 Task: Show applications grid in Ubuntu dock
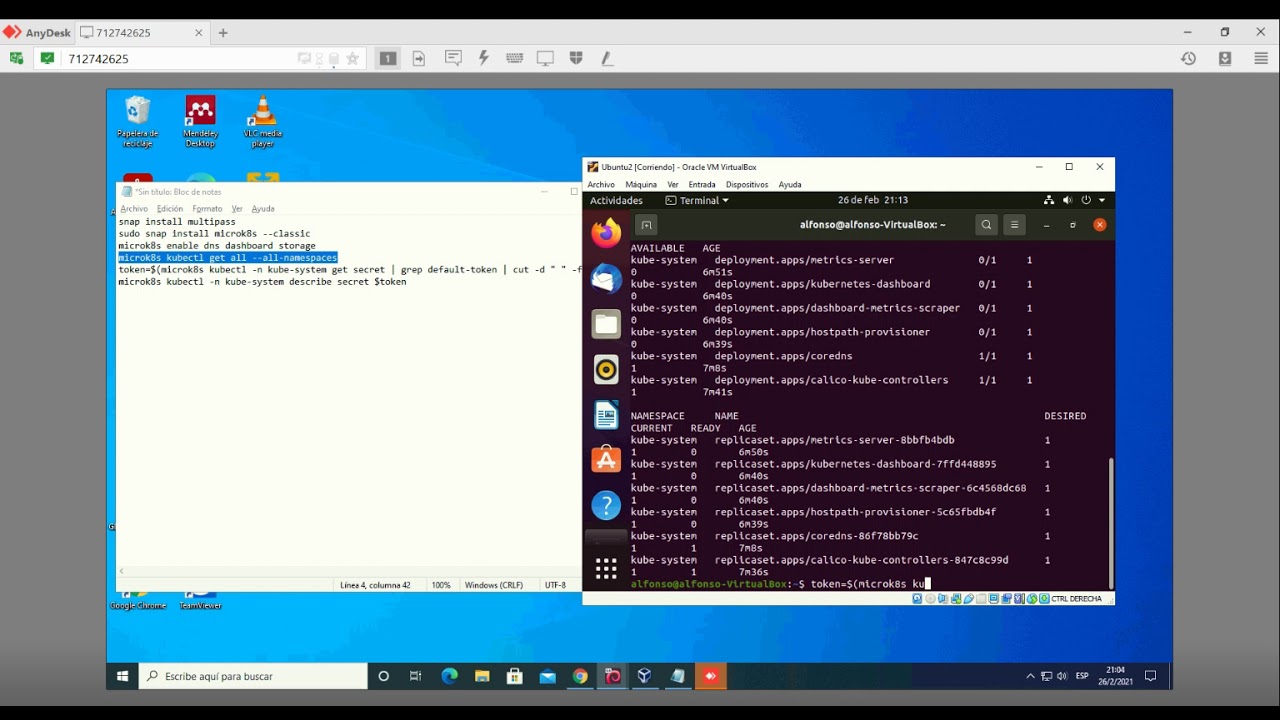pos(606,569)
